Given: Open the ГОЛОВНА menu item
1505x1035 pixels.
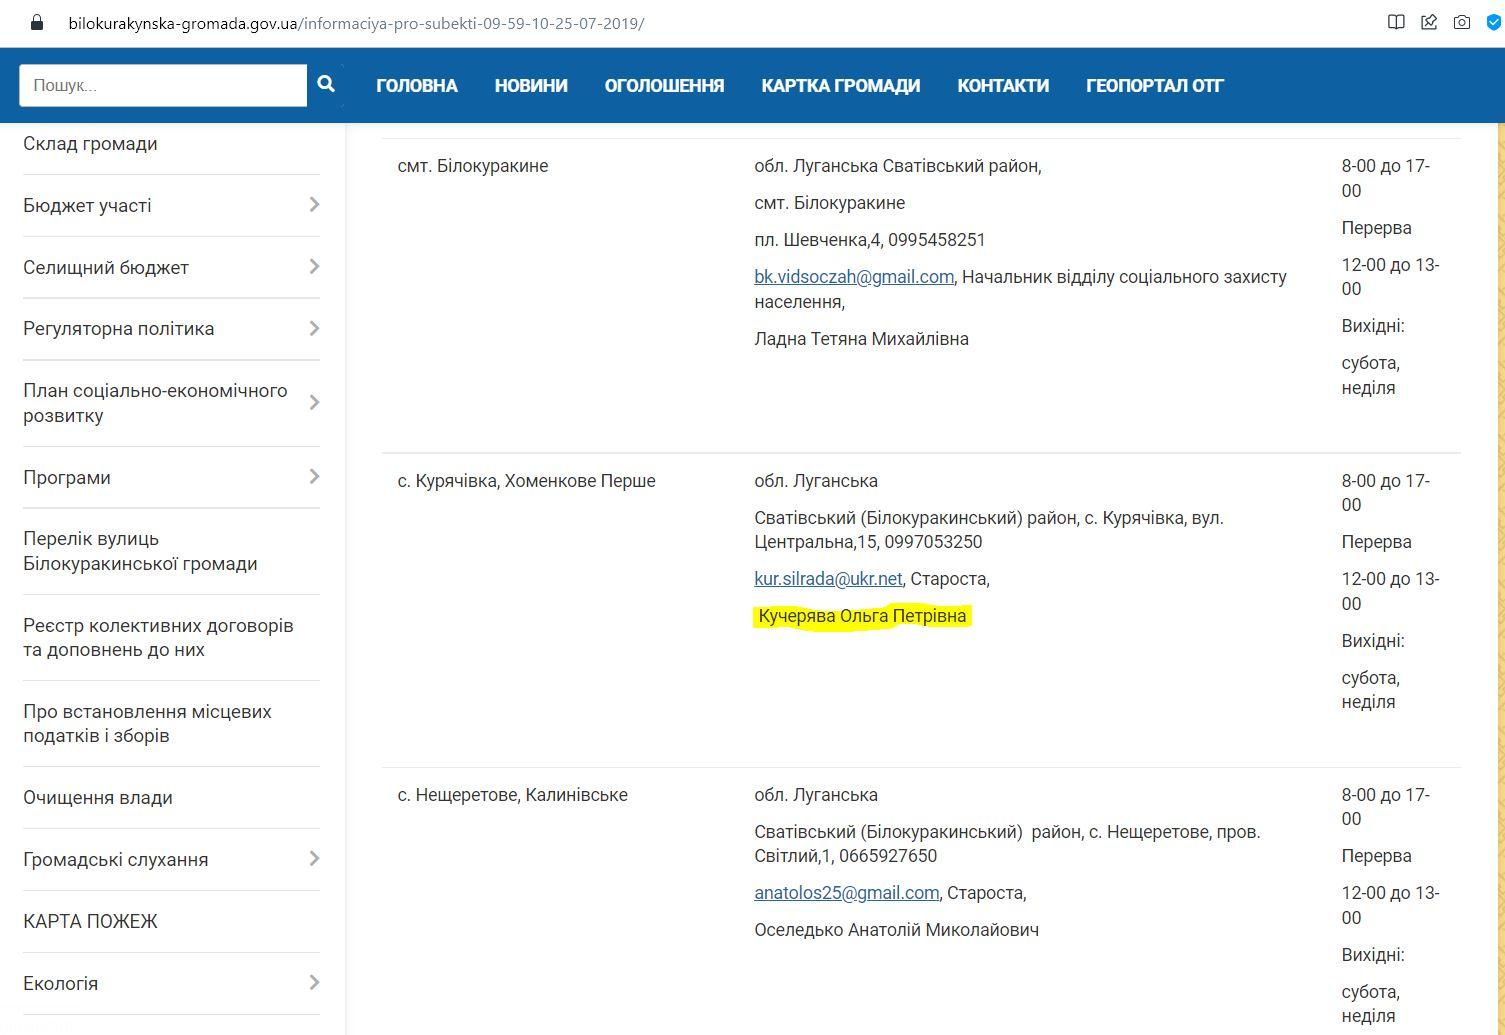Looking at the screenshot, I should tap(417, 86).
